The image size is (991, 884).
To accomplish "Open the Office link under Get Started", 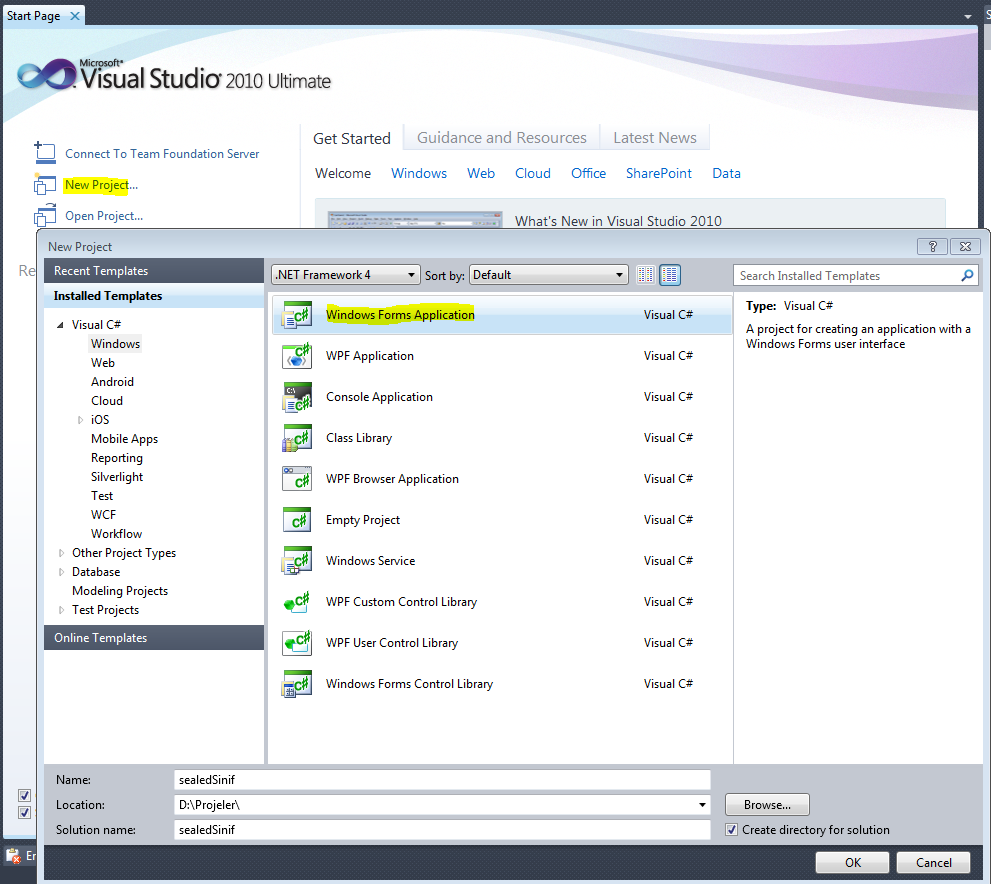I will pos(588,173).
